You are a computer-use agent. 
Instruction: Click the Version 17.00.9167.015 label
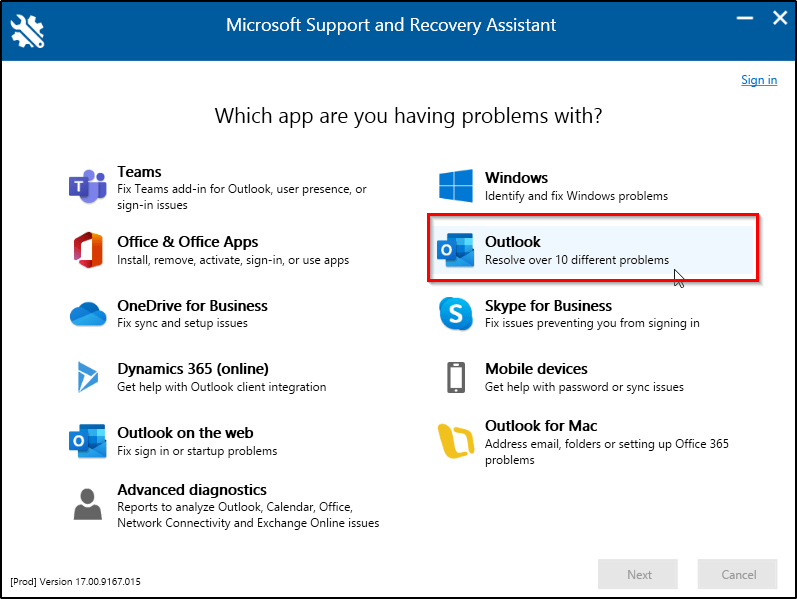click(75, 582)
